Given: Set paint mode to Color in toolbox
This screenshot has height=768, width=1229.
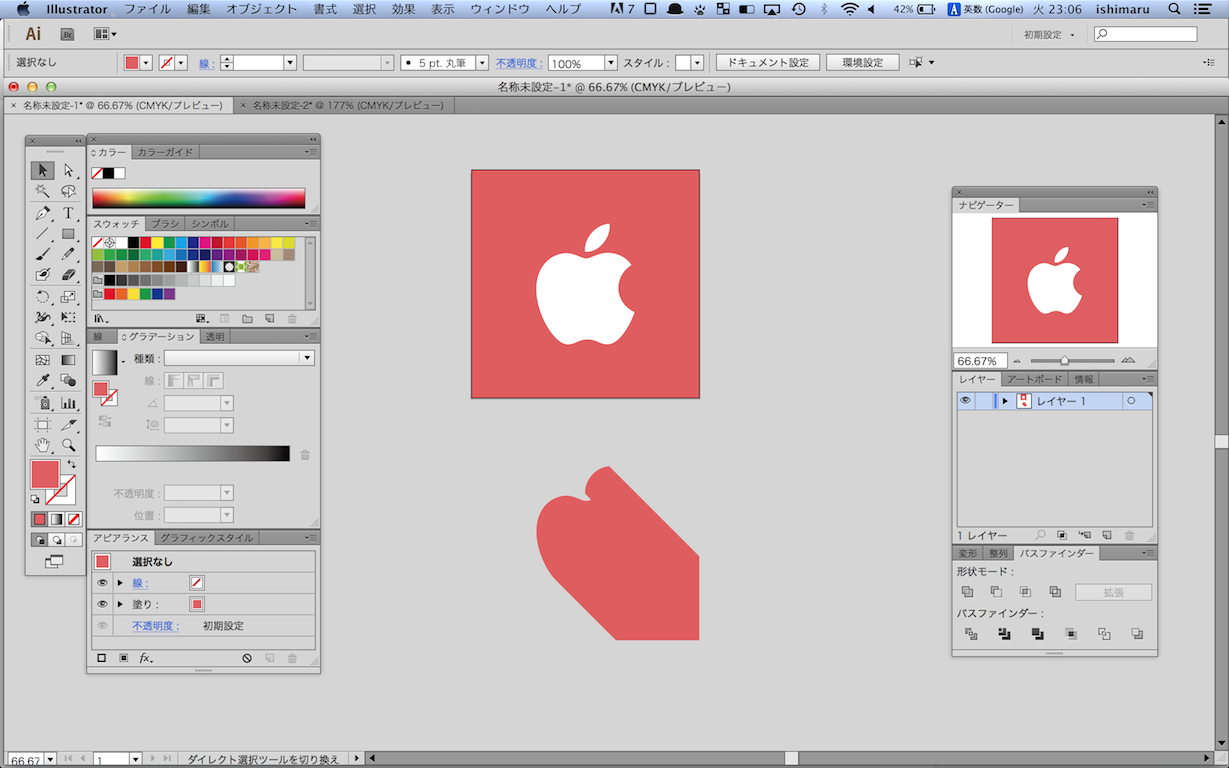Looking at the screenshot, I should pyautogui.click(x=40, y=519).
